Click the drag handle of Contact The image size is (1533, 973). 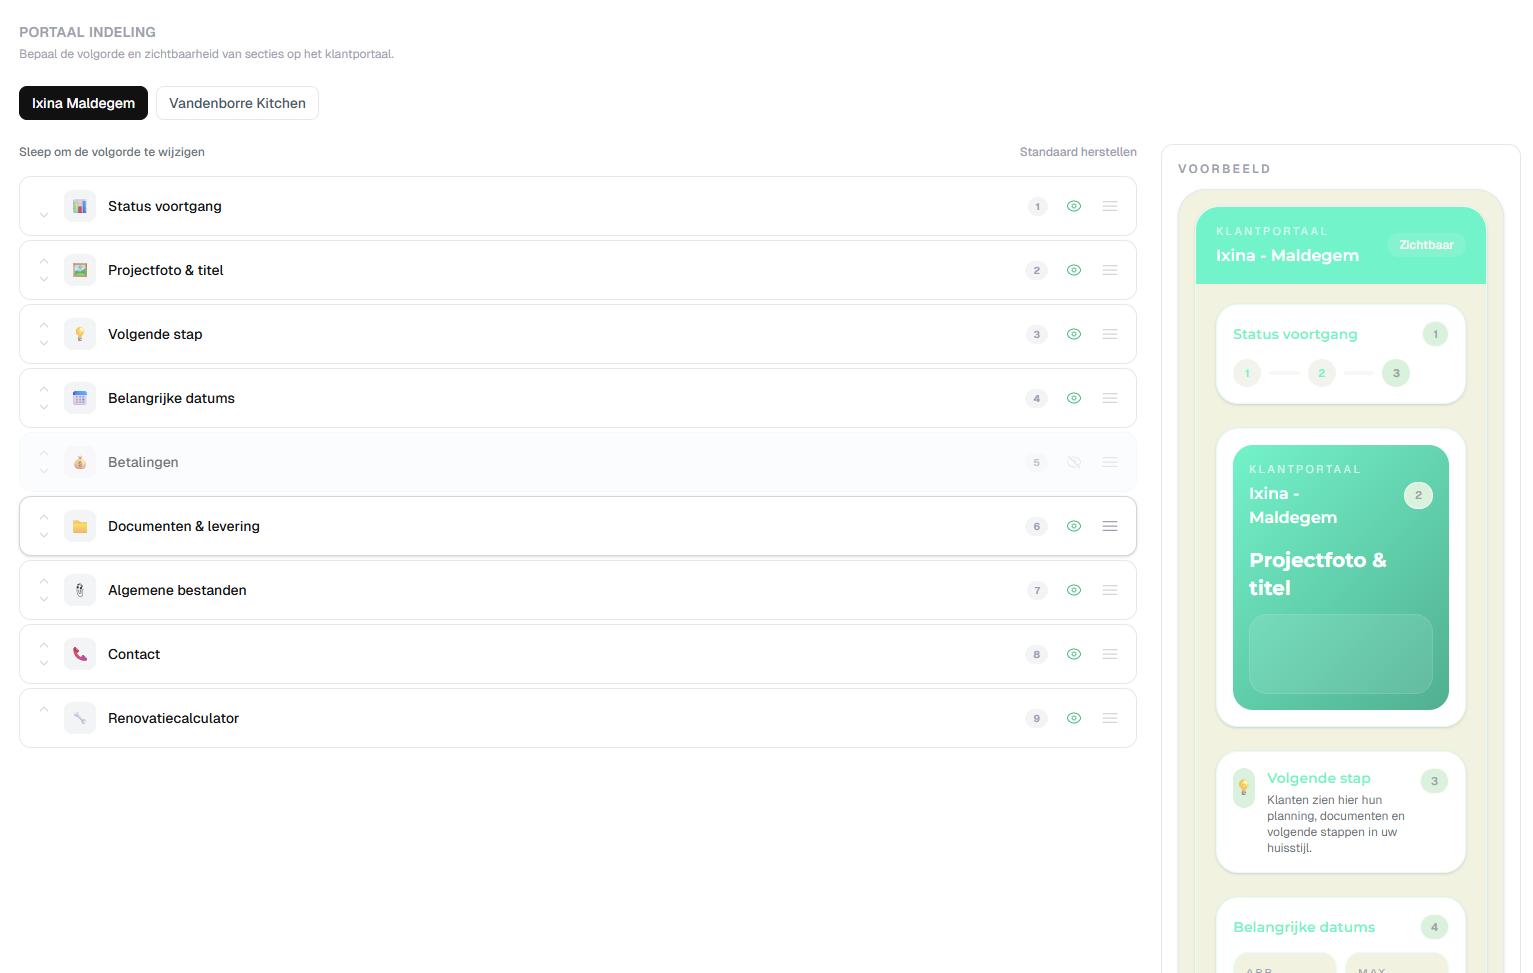[x=1110, y=654]
